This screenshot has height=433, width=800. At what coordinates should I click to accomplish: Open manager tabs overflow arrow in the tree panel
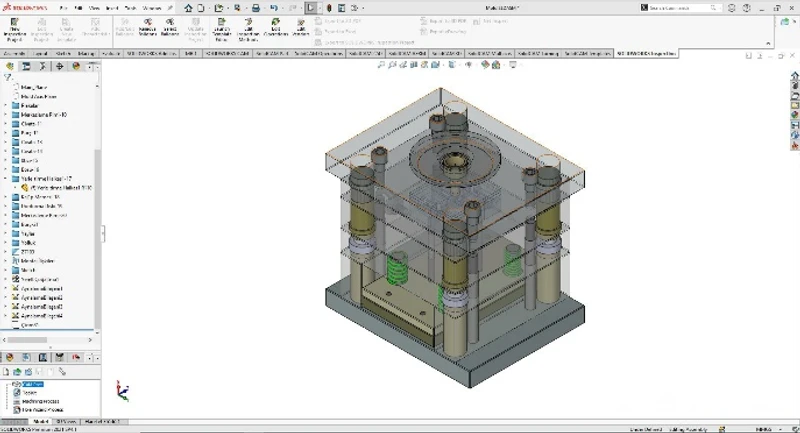[97, 66]
